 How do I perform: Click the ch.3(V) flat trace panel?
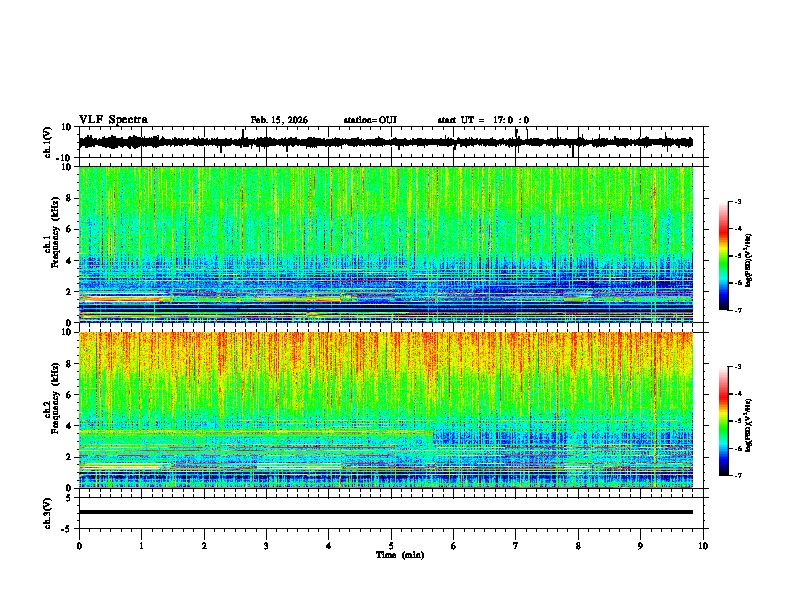pos(393,513)
